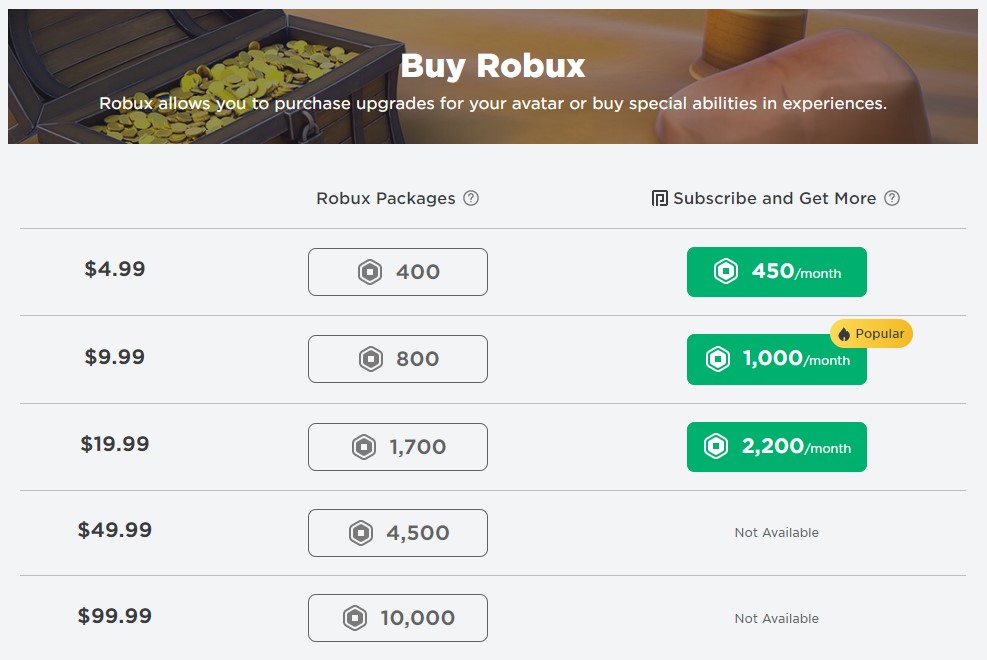The height and width of the screenshot is (660, 987).
Task: Select the 1,700 Robux package button
Action: (398, 447)
